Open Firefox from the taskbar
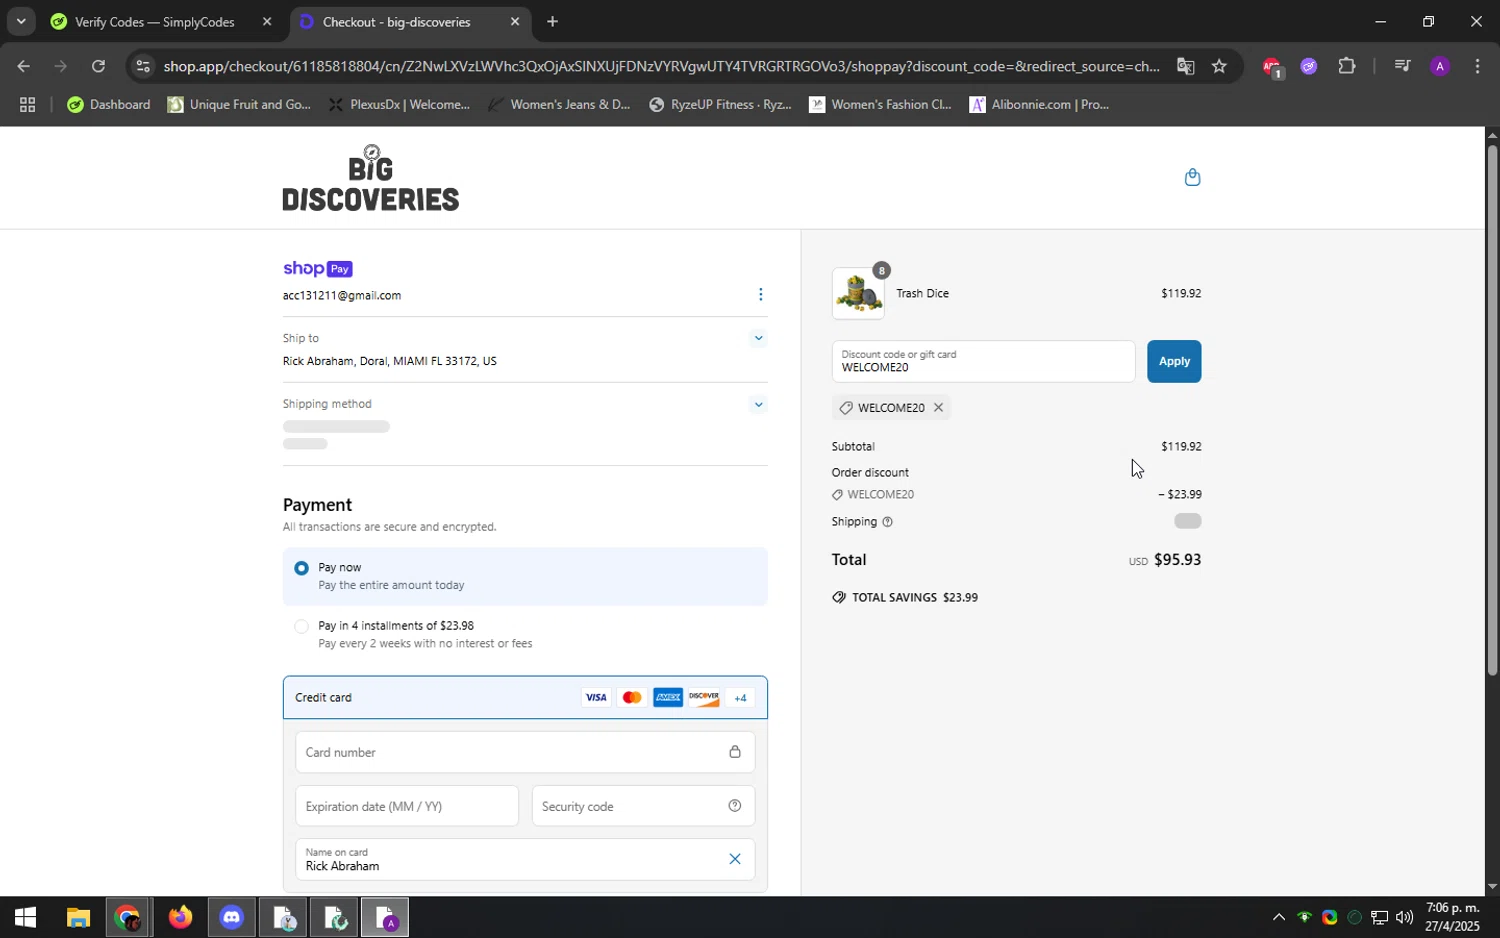The height and width of the screenshot is (938, 1500). click(180, 917)
